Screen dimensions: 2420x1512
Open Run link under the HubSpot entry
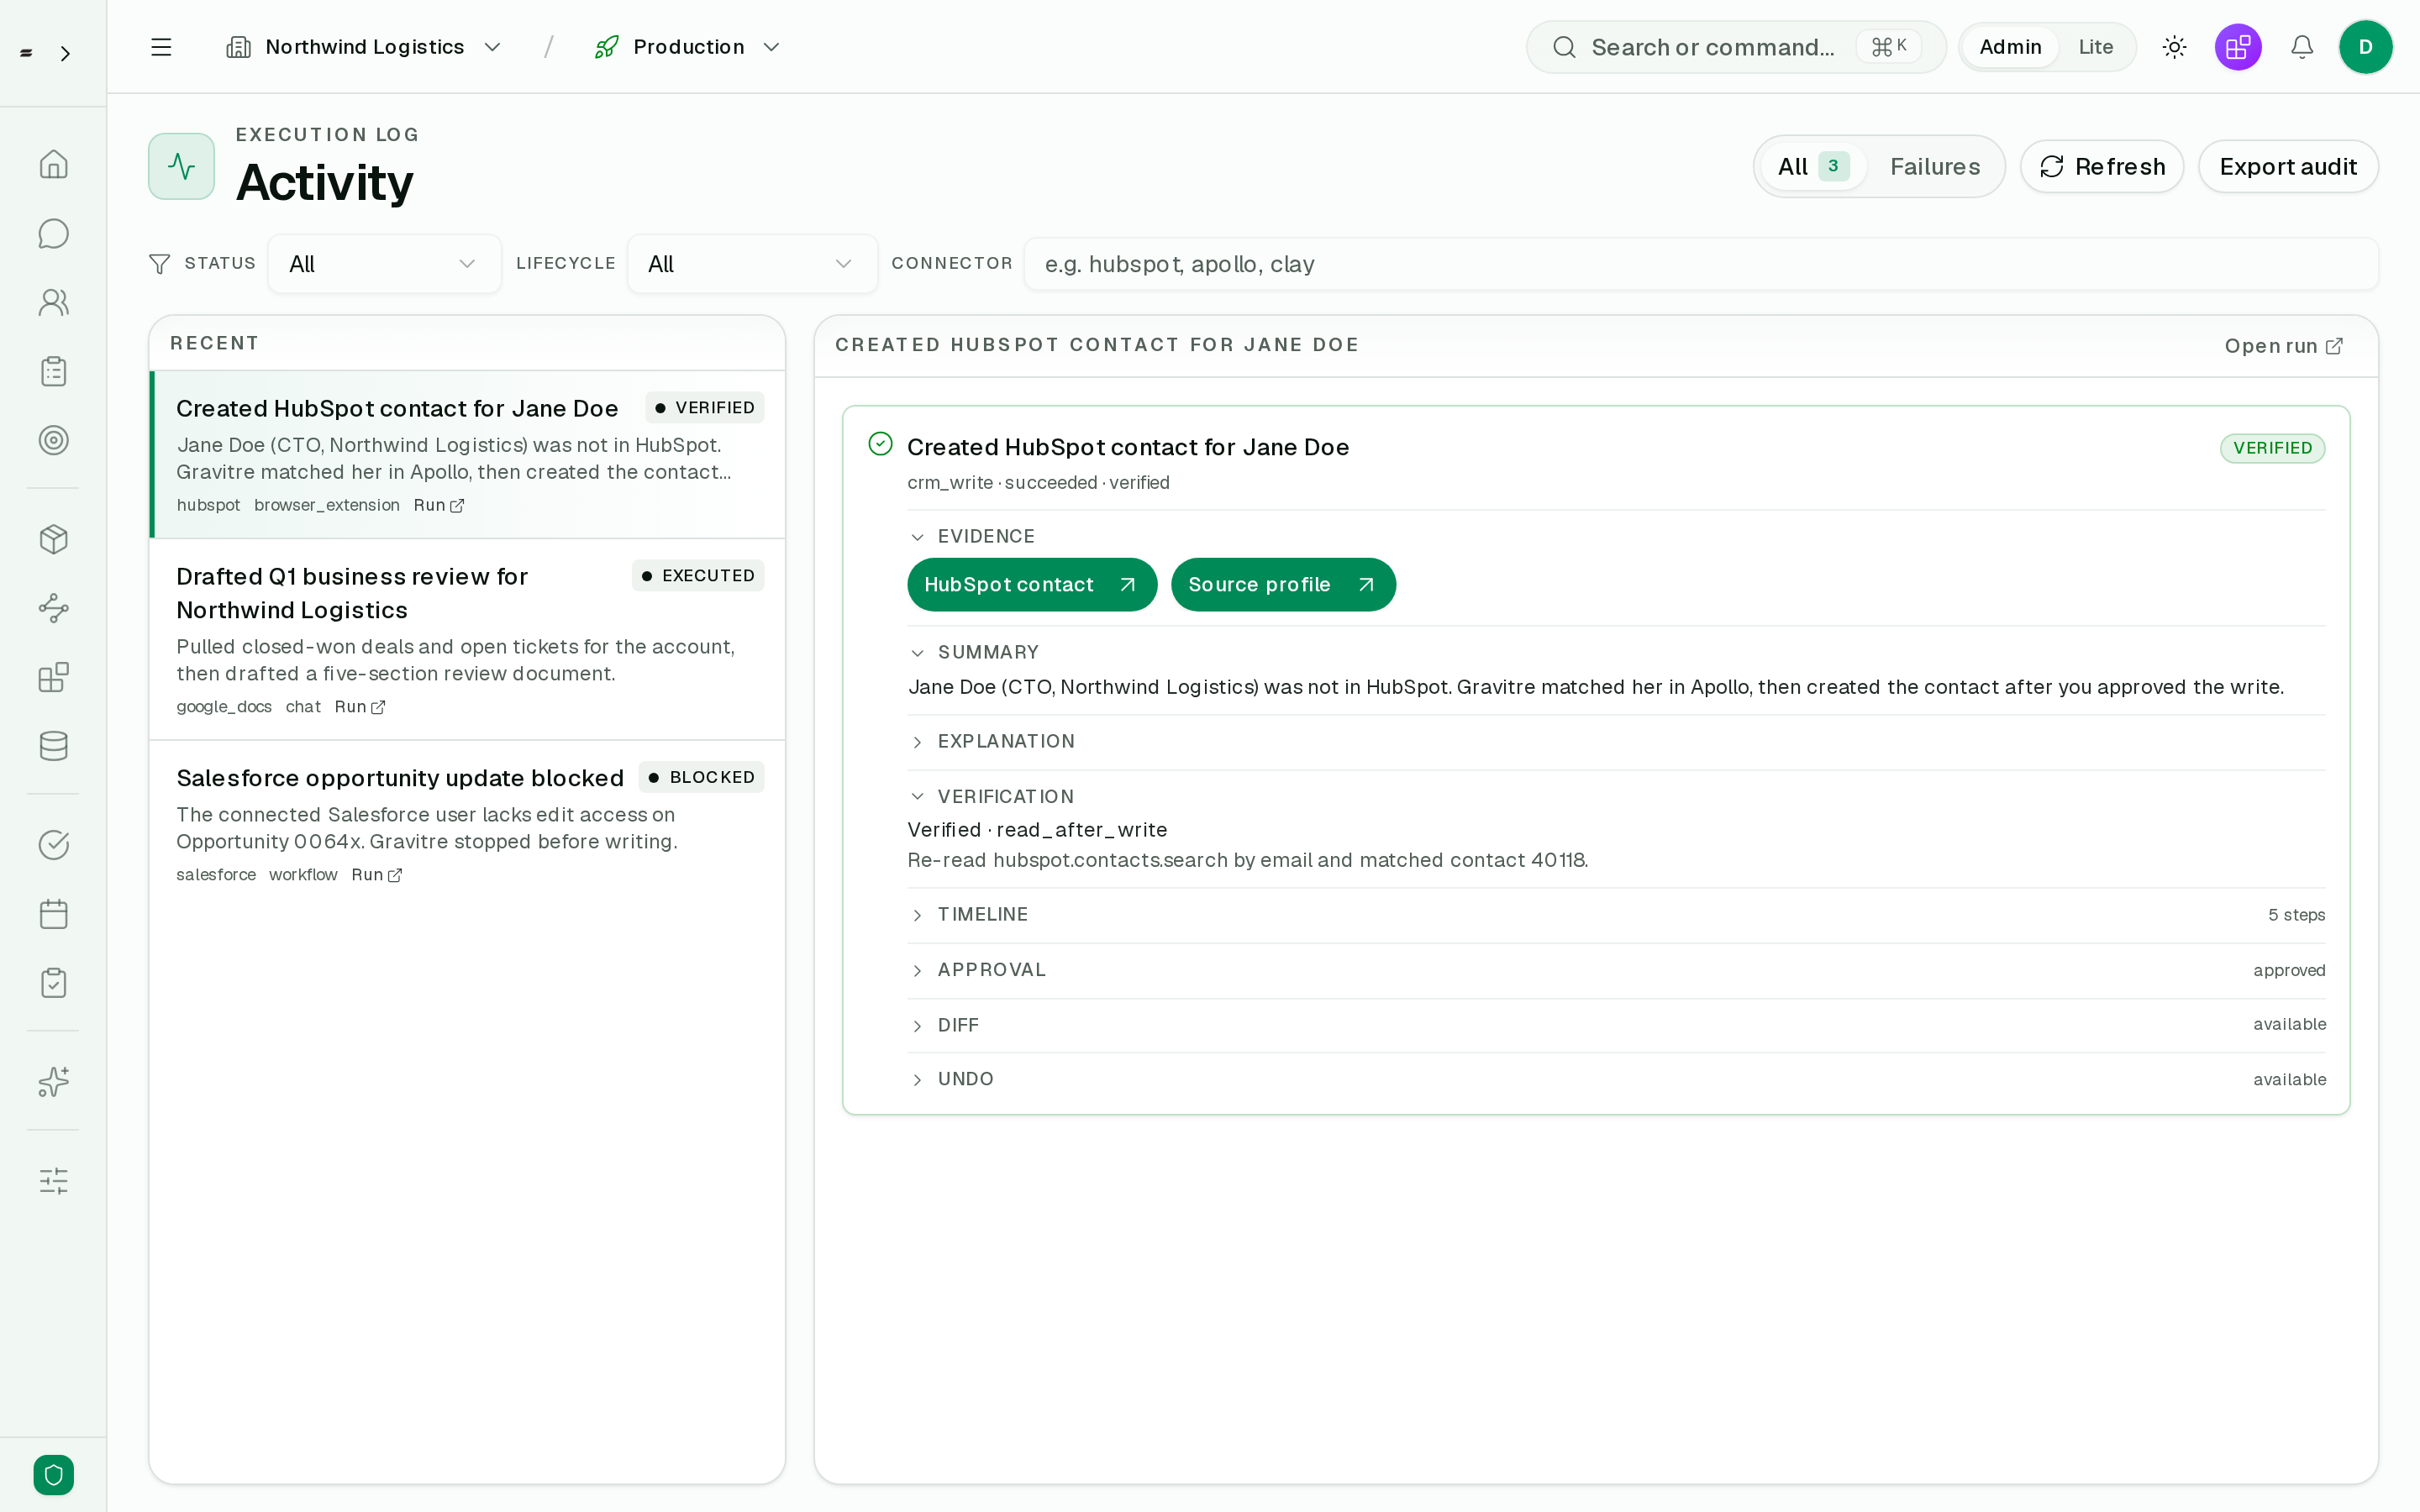pos(439,505)
